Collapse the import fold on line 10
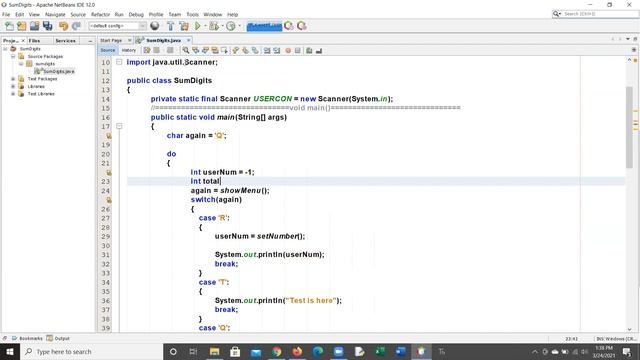This screenshot has height=360, width=640. [119, 62]
